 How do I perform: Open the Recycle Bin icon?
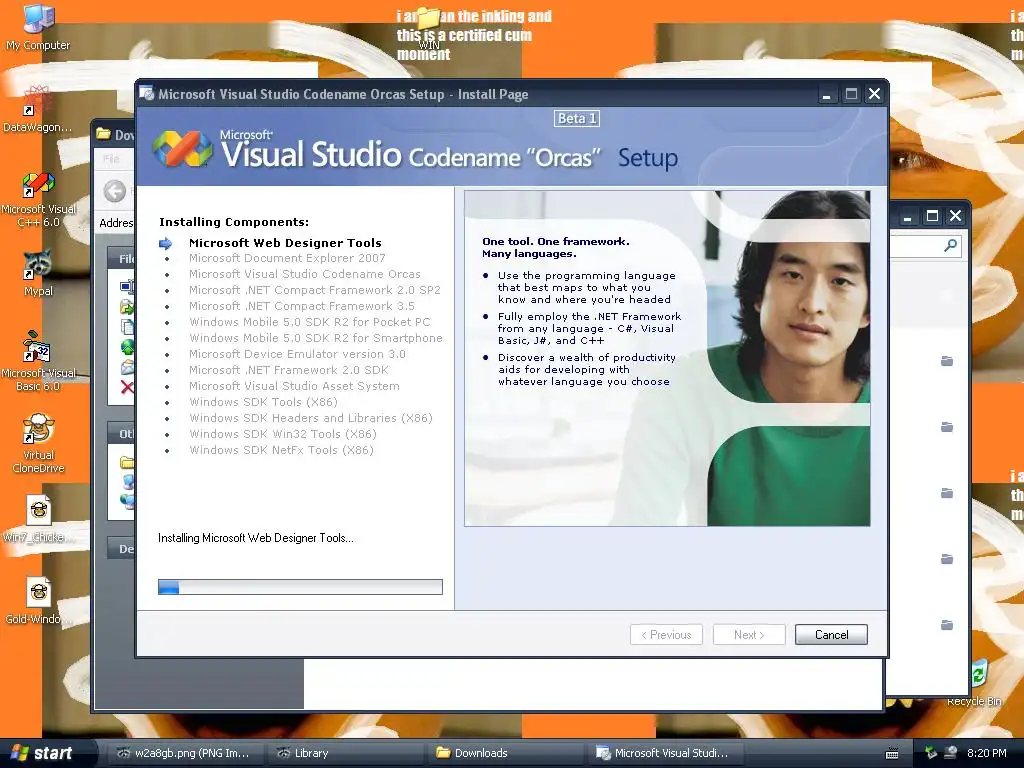coord(977,682)
